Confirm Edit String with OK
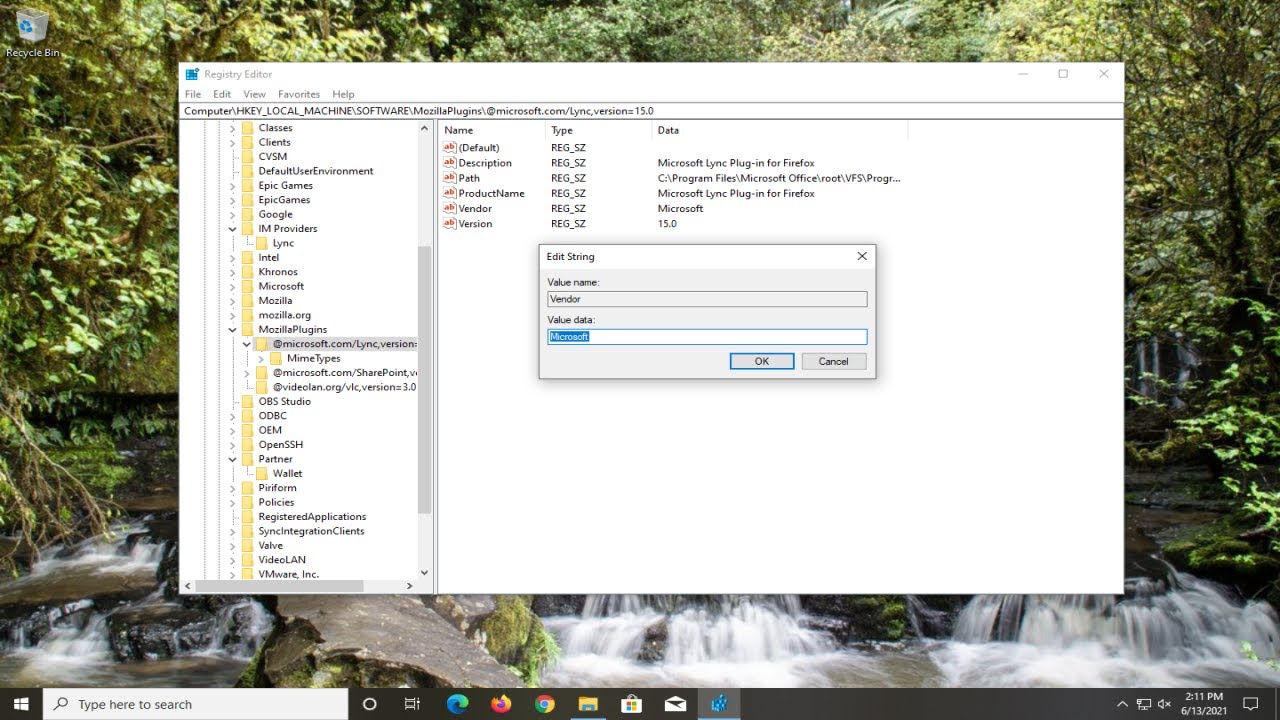The image size is (1280, 720). [x=762, y=361]
